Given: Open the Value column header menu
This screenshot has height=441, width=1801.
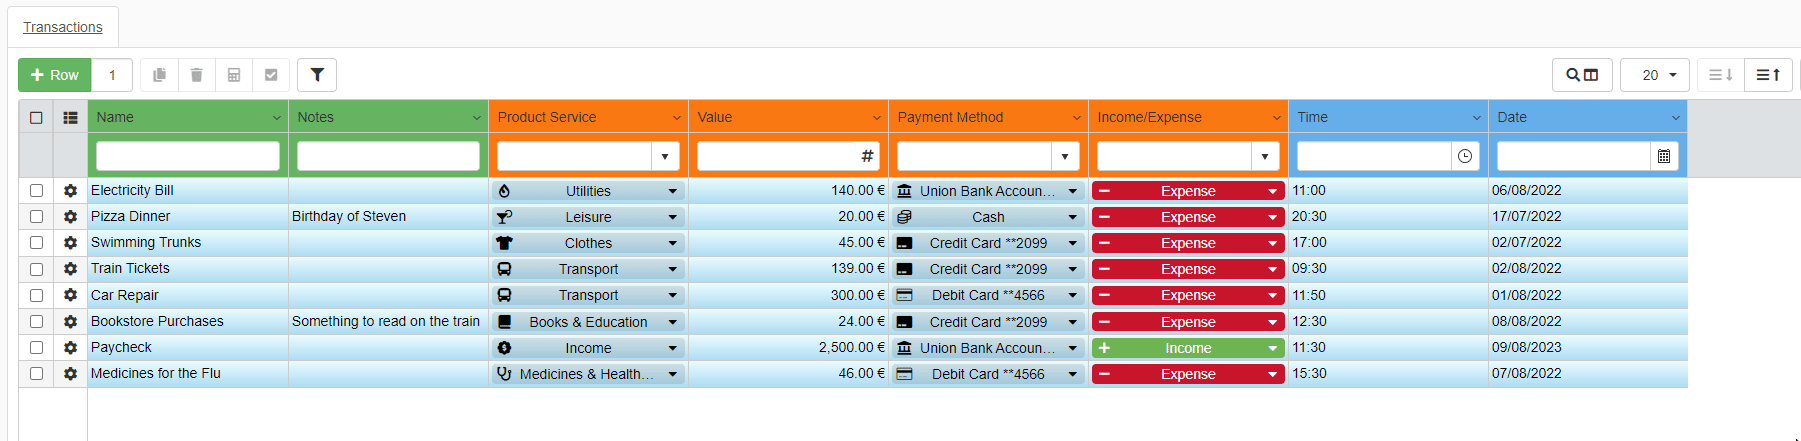Looking at the screenshot, I should 876,118.
